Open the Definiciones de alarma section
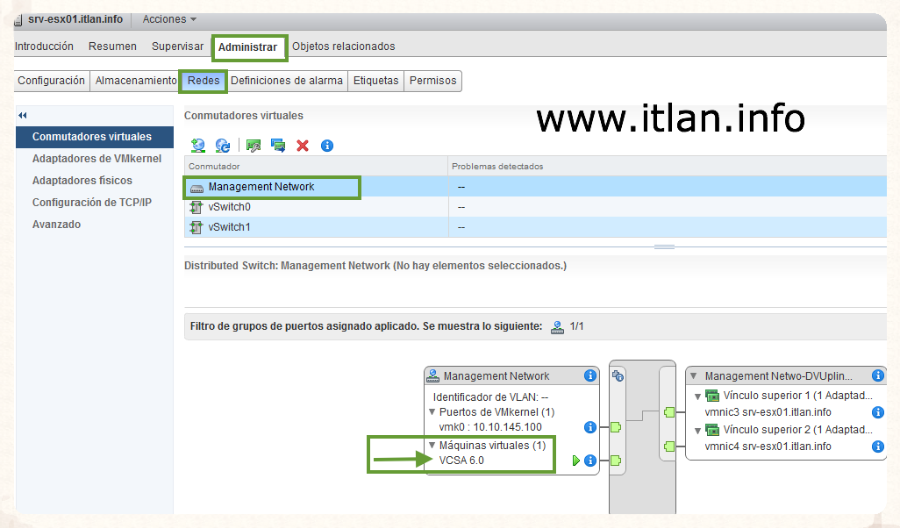Screen dimensions: 900x528 click(286, 80)
